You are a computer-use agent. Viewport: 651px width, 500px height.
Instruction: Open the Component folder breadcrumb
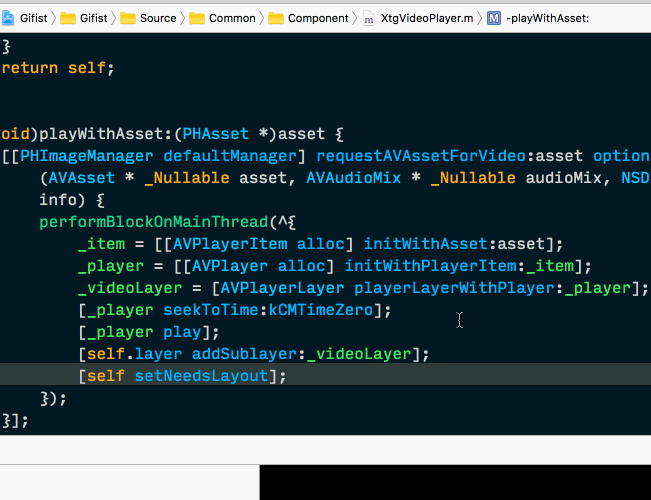[308, 18]
